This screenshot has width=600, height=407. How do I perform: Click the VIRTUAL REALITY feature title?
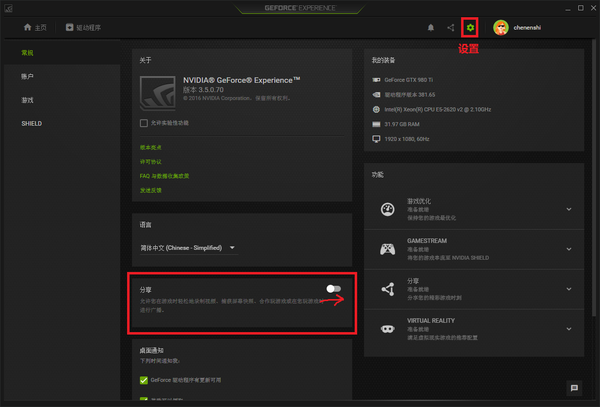point(431,321)
